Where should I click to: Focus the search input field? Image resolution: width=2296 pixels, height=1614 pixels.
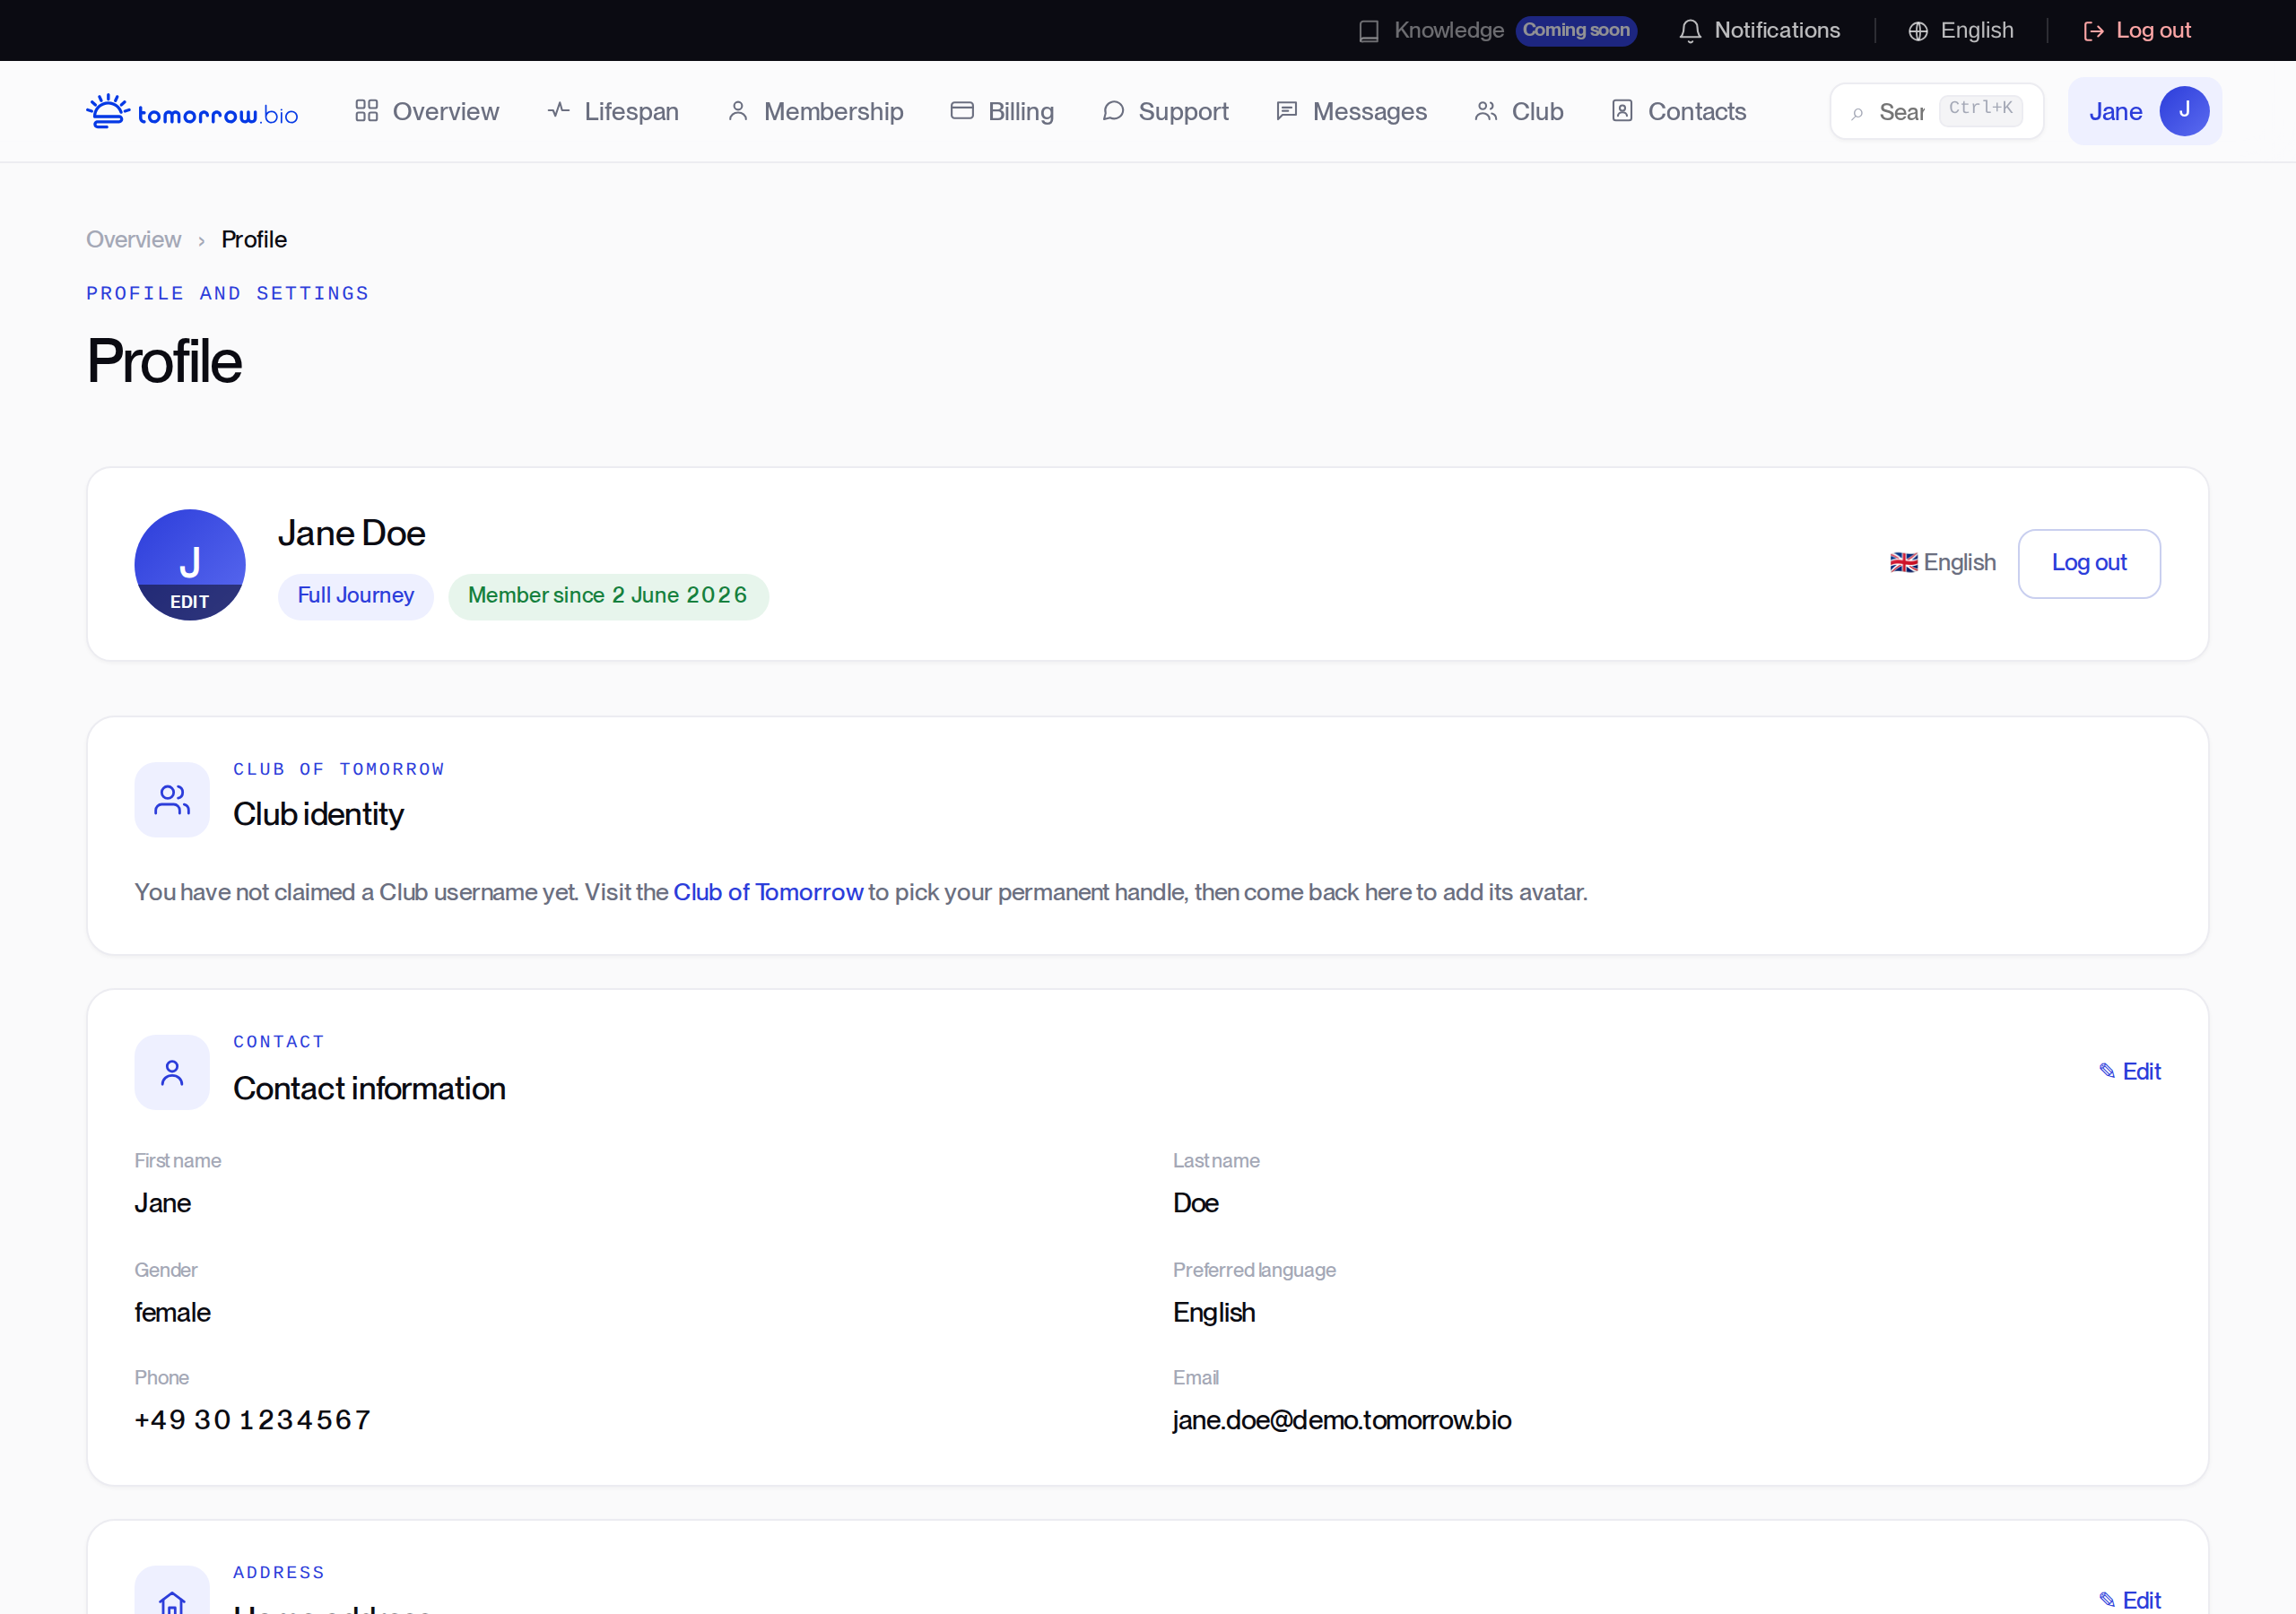point(1937,111)
